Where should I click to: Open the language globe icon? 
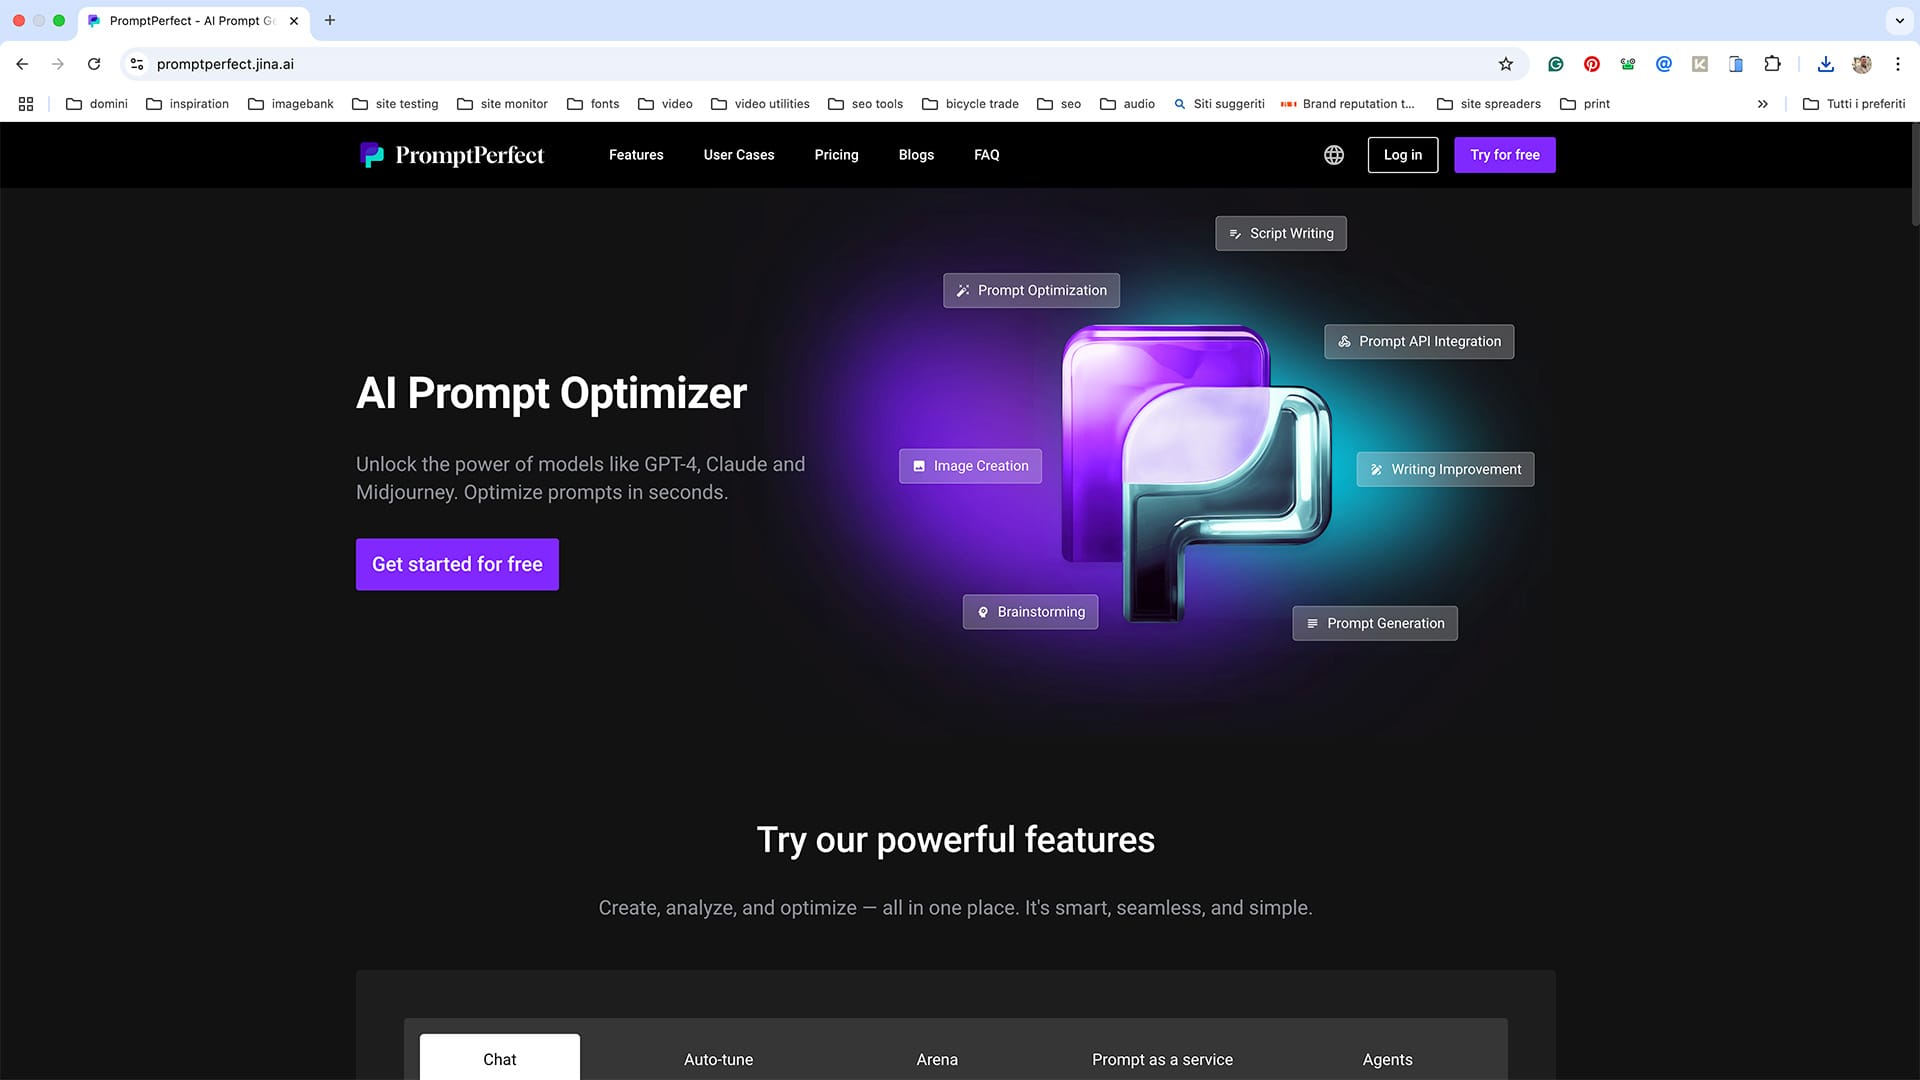(x=1333, y=155)
